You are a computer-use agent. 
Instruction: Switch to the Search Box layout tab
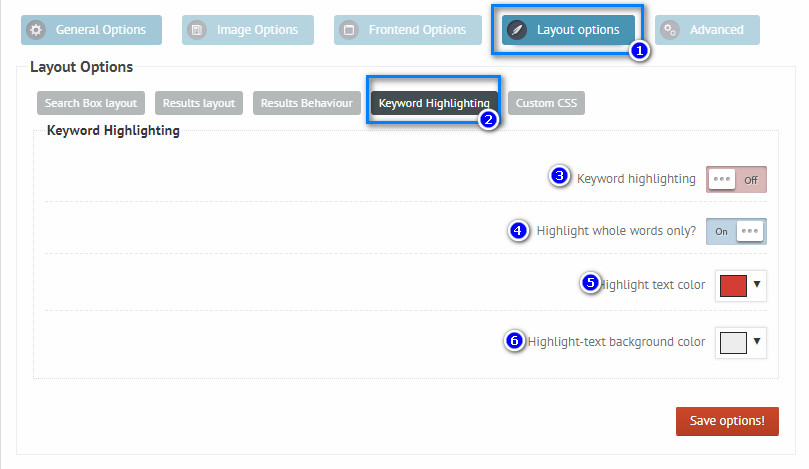coord(91,103)
